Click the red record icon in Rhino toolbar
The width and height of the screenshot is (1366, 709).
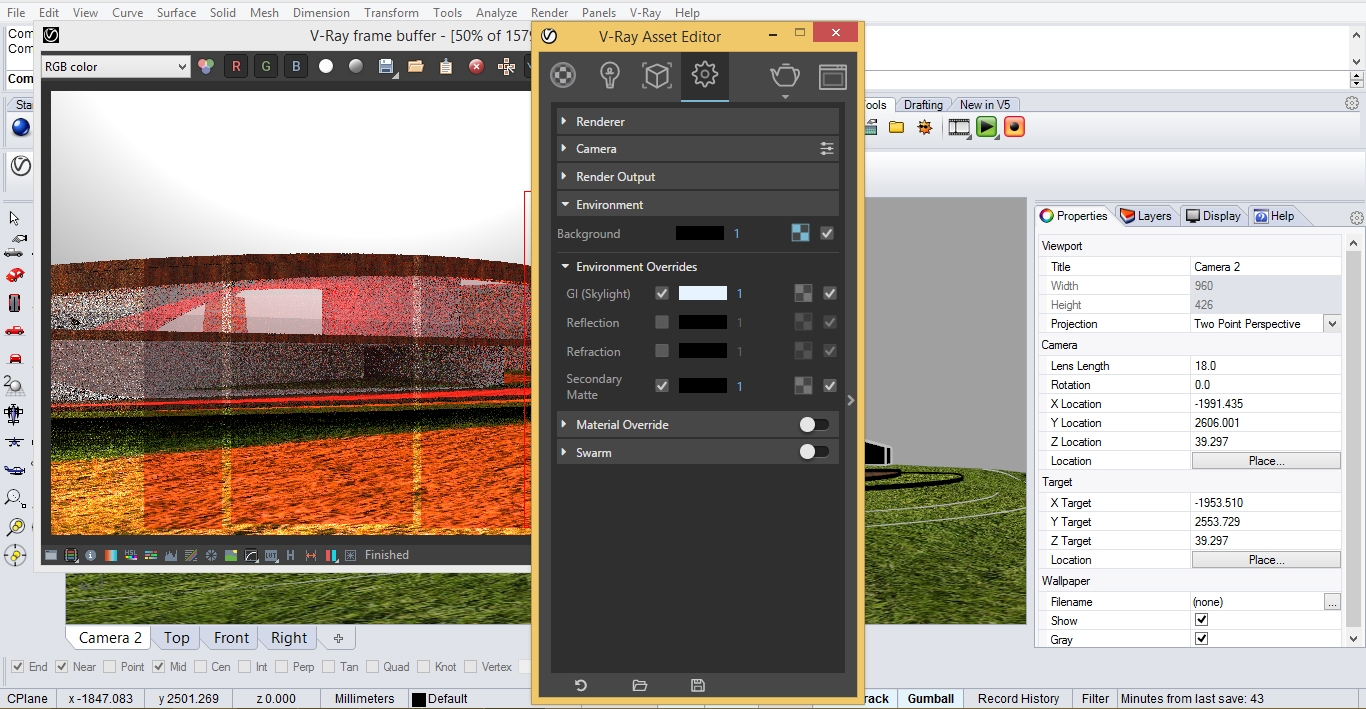(1014, 127)
